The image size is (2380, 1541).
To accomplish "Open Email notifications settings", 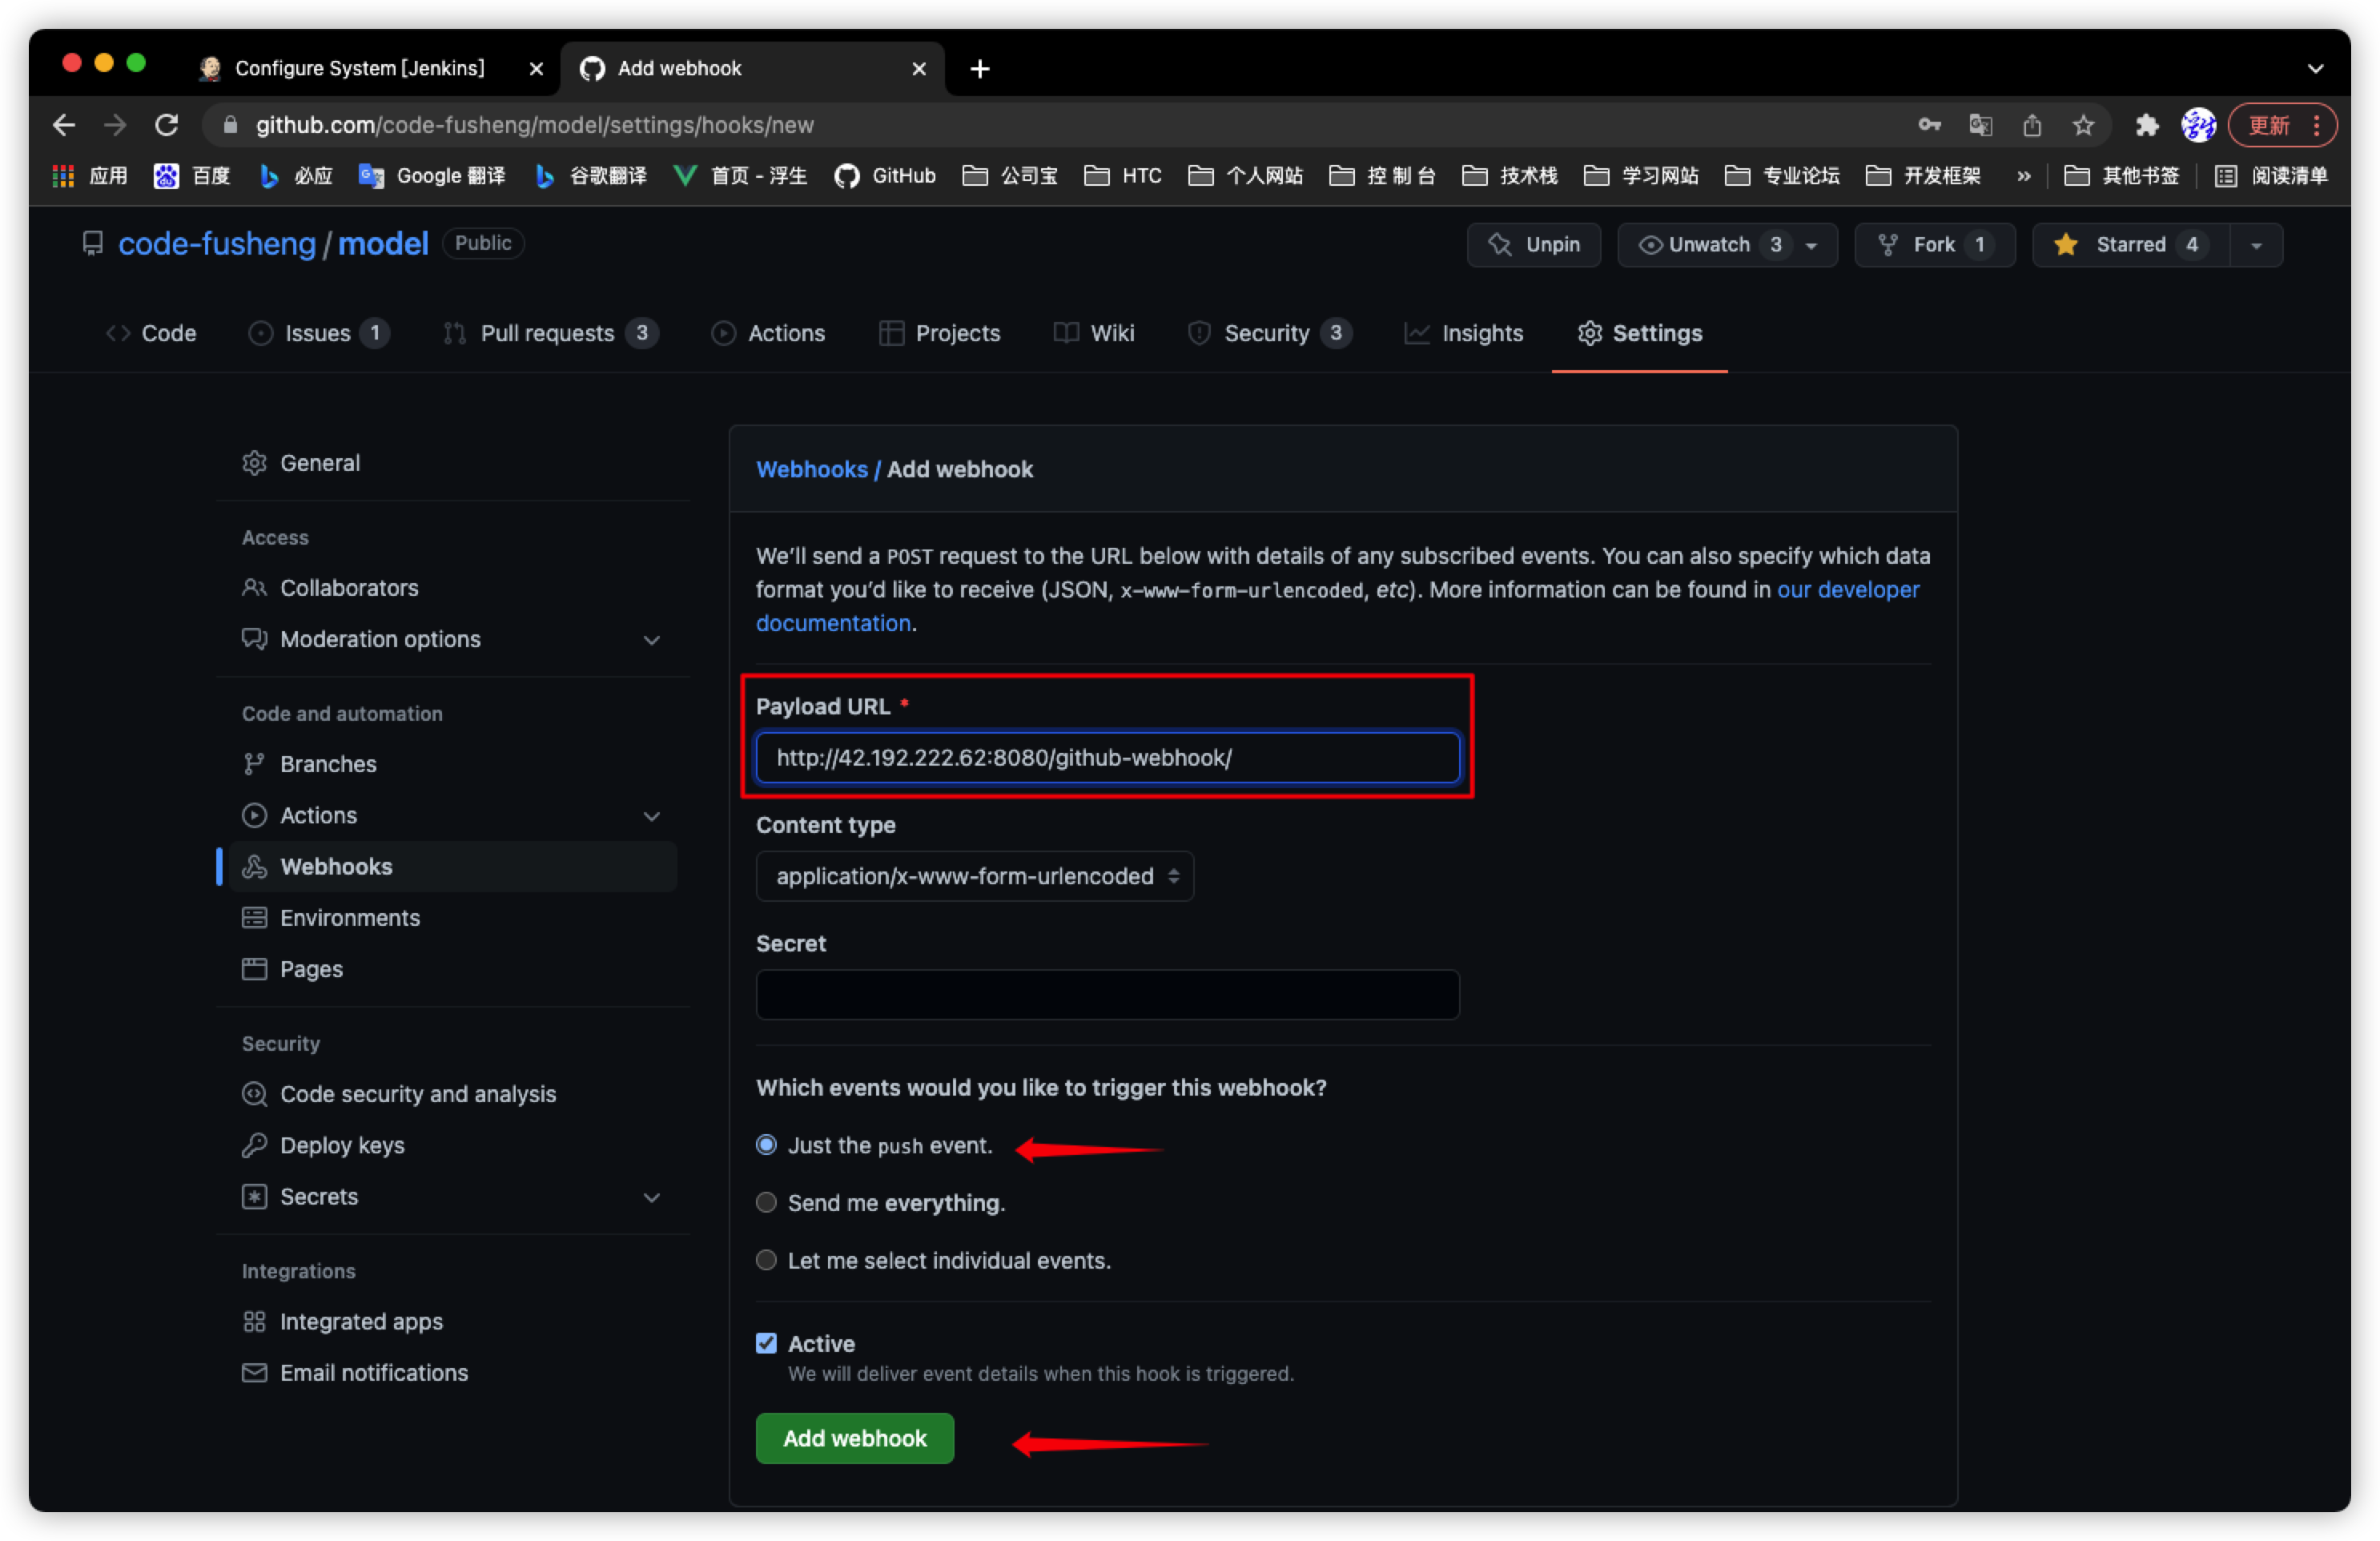I will [373, 1372].
